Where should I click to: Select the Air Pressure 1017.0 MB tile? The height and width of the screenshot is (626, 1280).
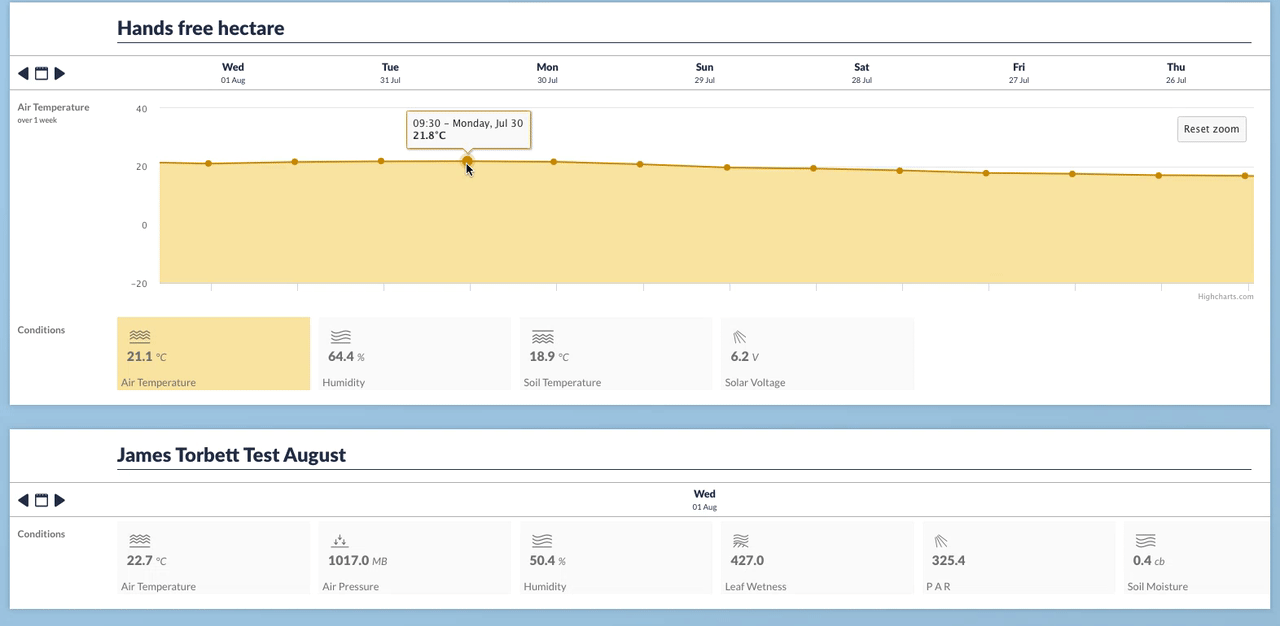click(415, 558)
